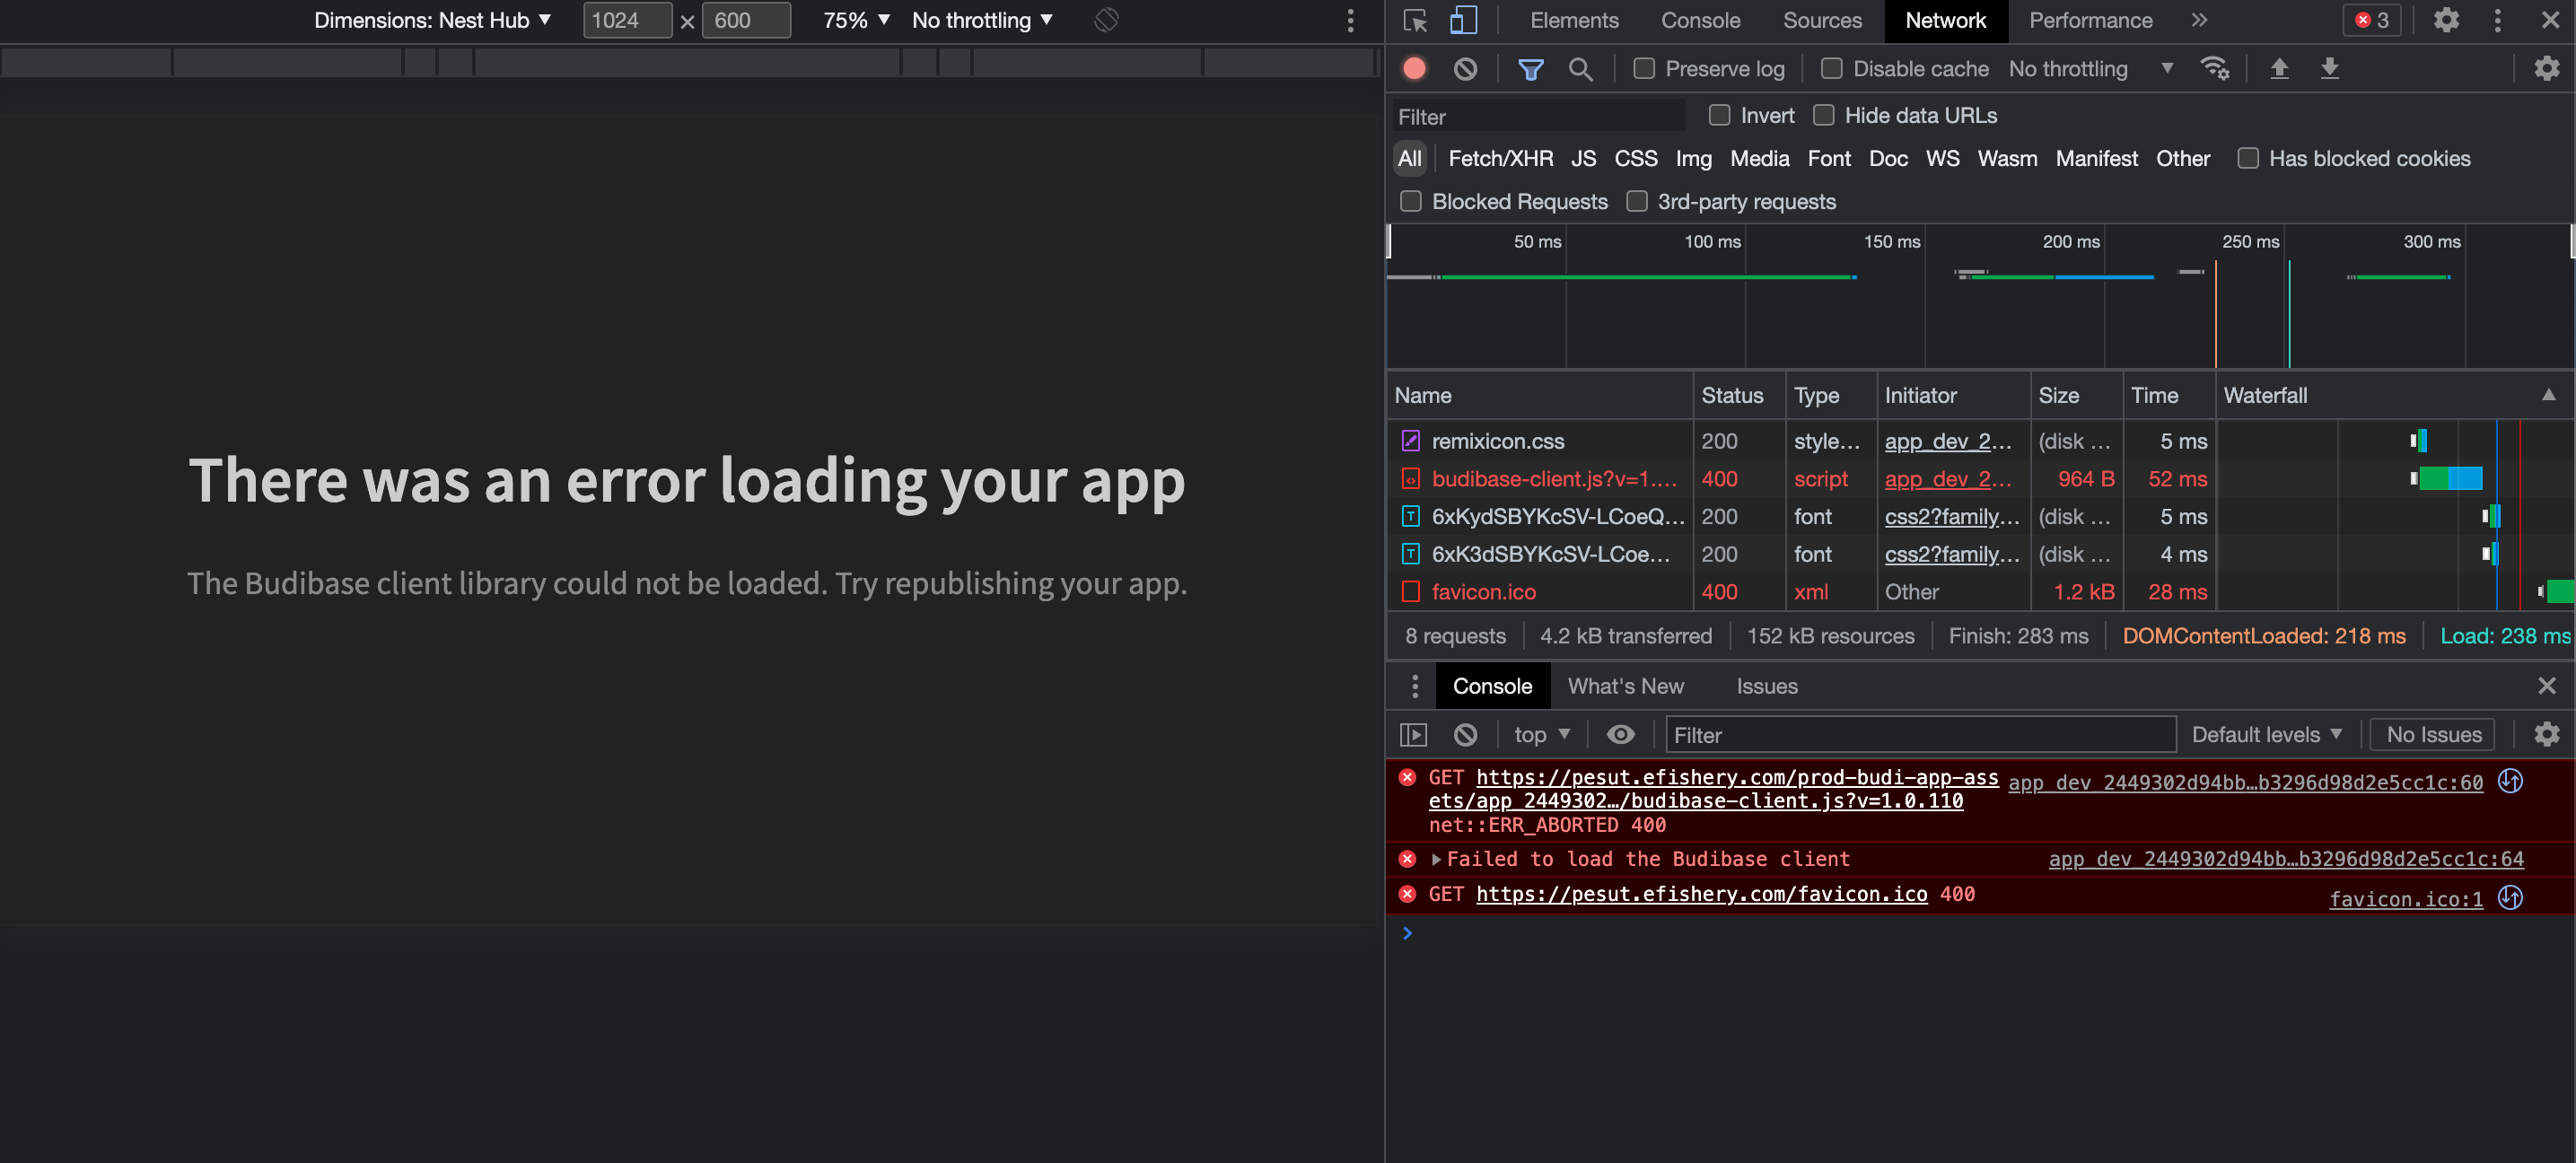Open drawer three-dot menu

click(x=1414, y=686)
